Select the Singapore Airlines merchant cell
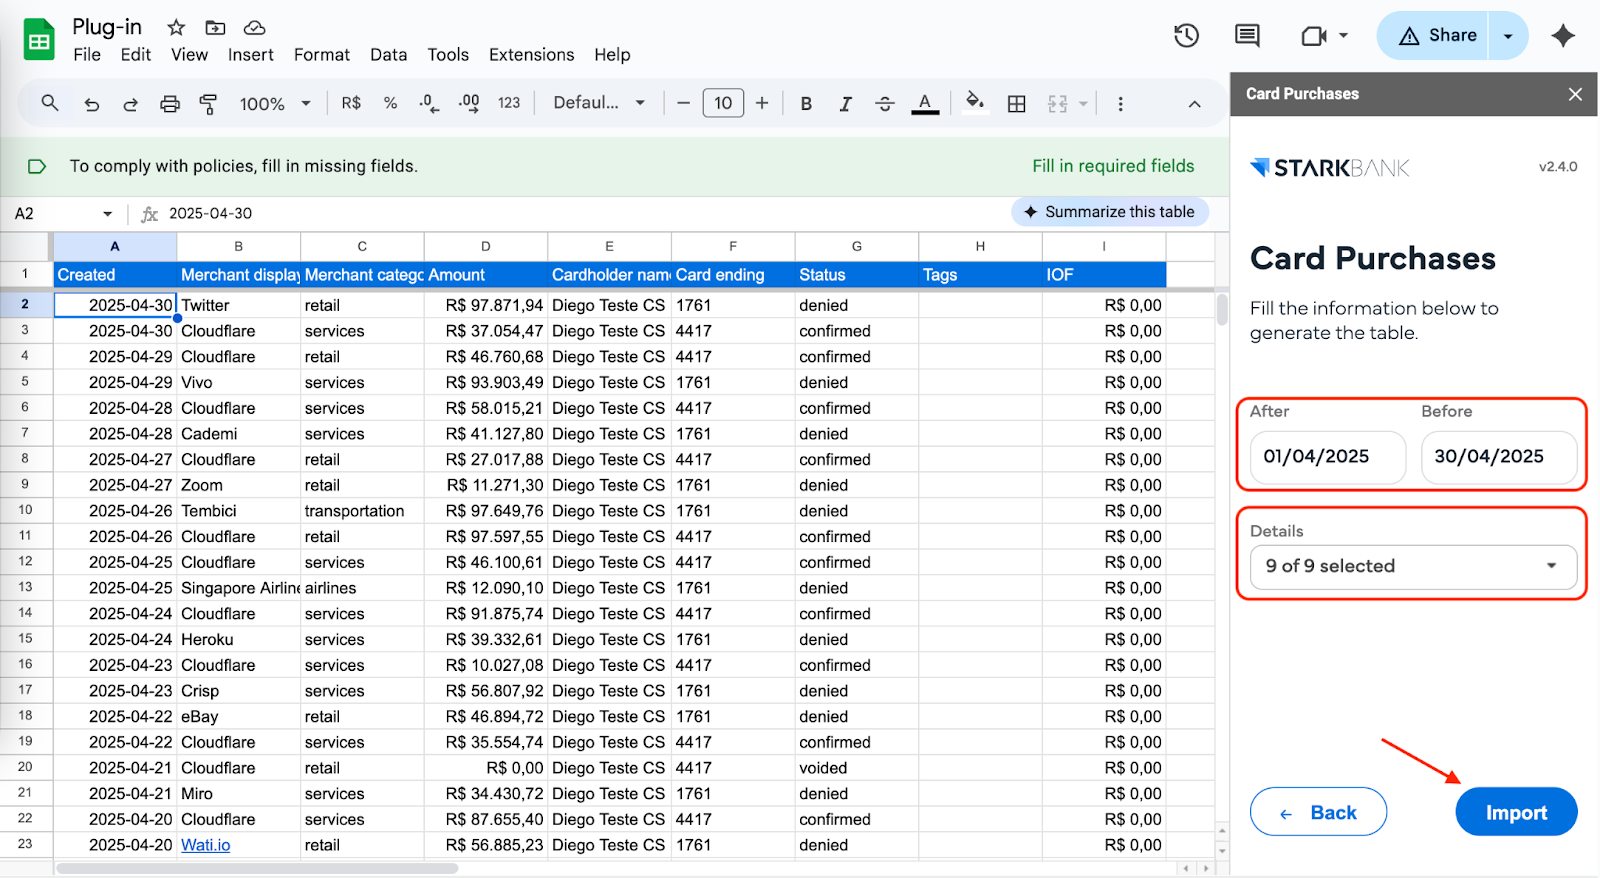 238,588
